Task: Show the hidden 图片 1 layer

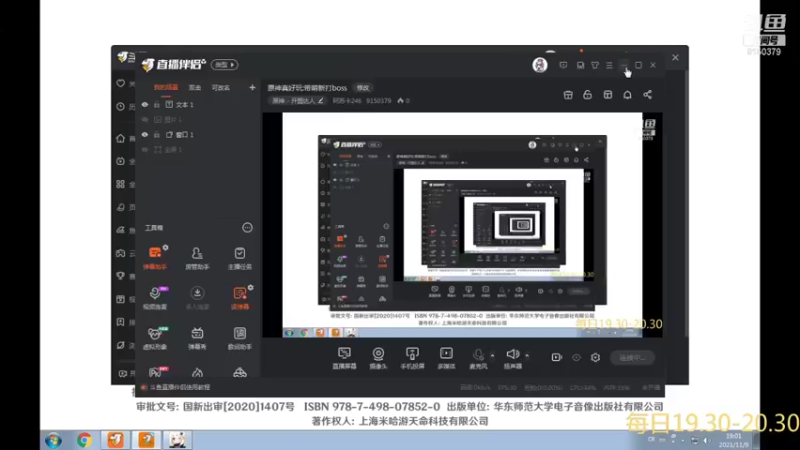Action: (x=145, y=119)
